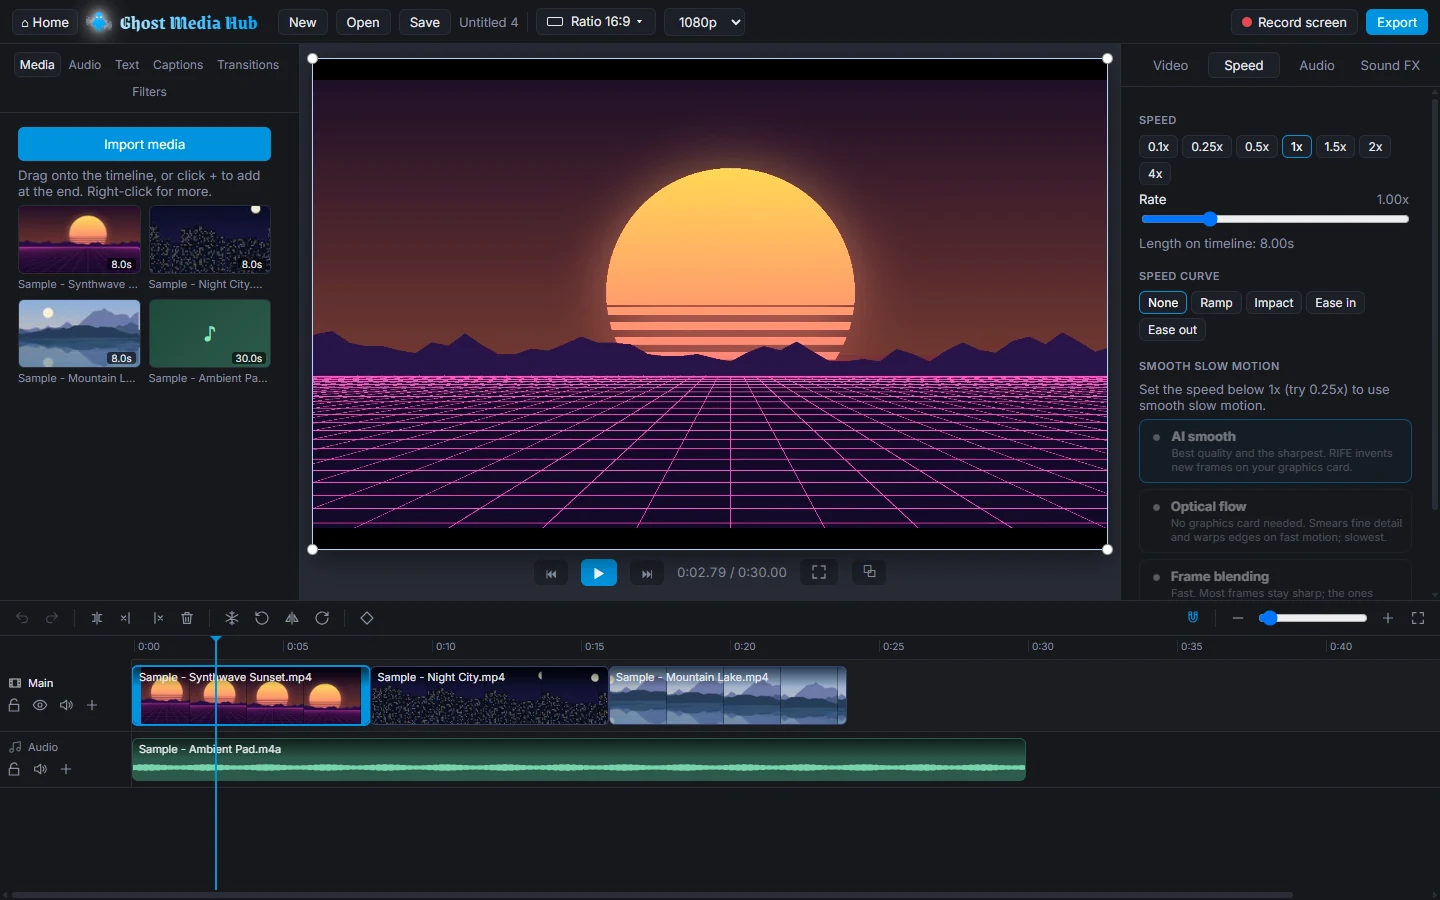Play the video preview
Viewport: 1440px width, 900px height.
[599, 573]
